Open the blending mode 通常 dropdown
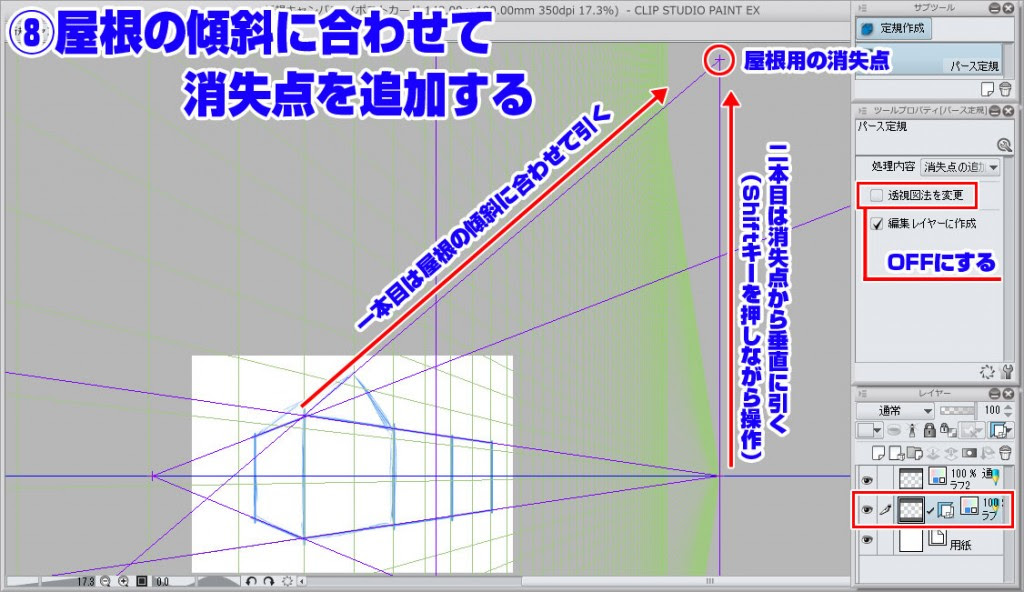1024x592 pixels. [x=895, y=410]
